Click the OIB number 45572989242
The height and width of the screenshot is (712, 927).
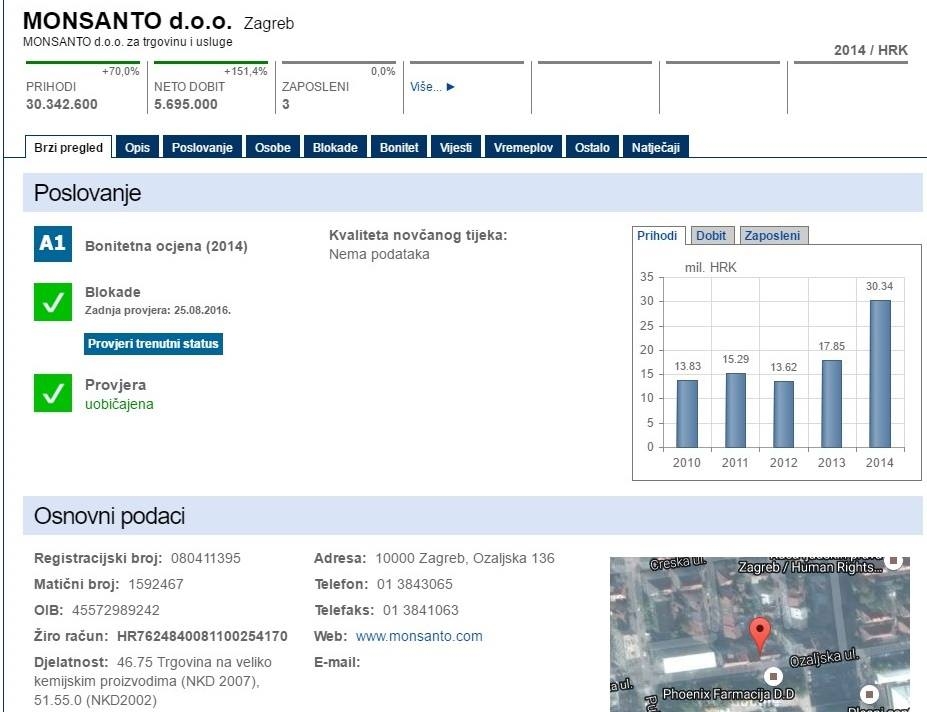point(116,610)
